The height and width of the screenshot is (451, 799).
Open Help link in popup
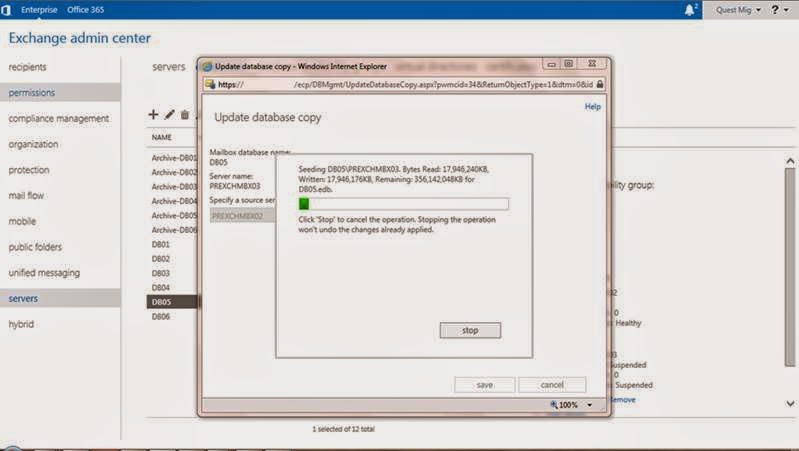[593, 107]
